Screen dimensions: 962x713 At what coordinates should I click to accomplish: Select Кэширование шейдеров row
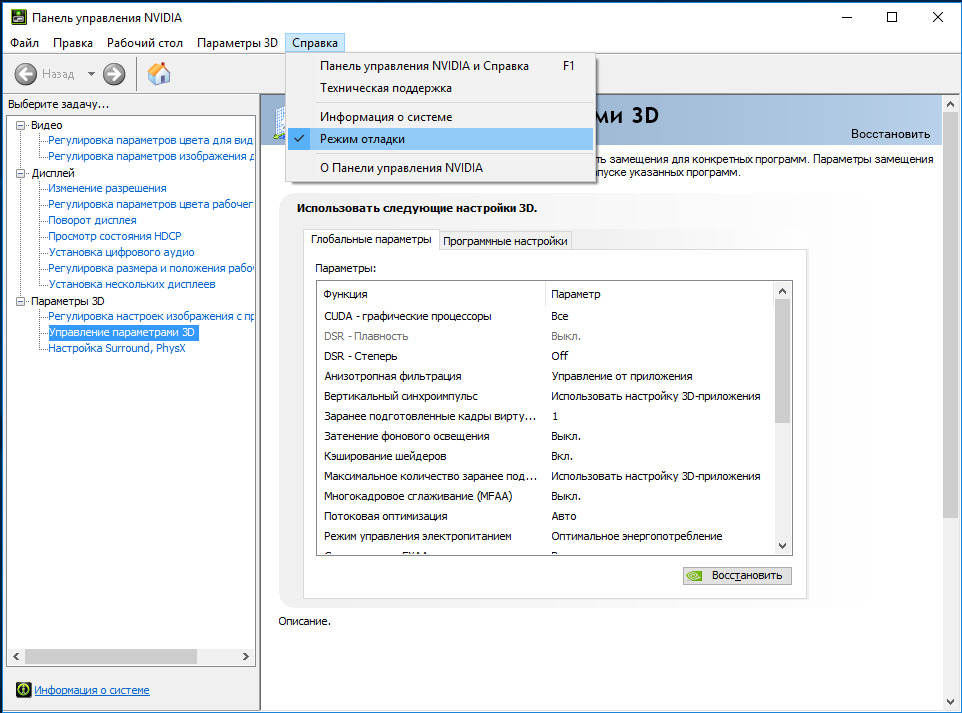pos(545,457)
